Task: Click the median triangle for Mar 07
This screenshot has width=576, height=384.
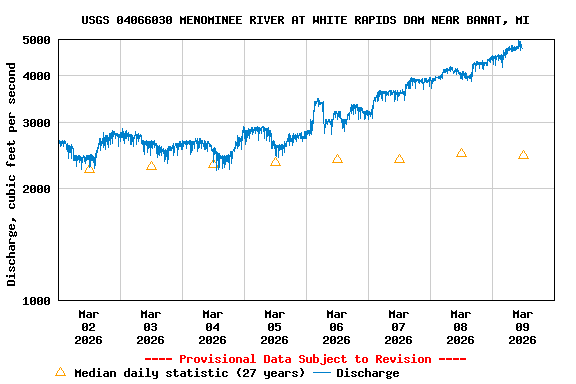Action: pos(399,159)
